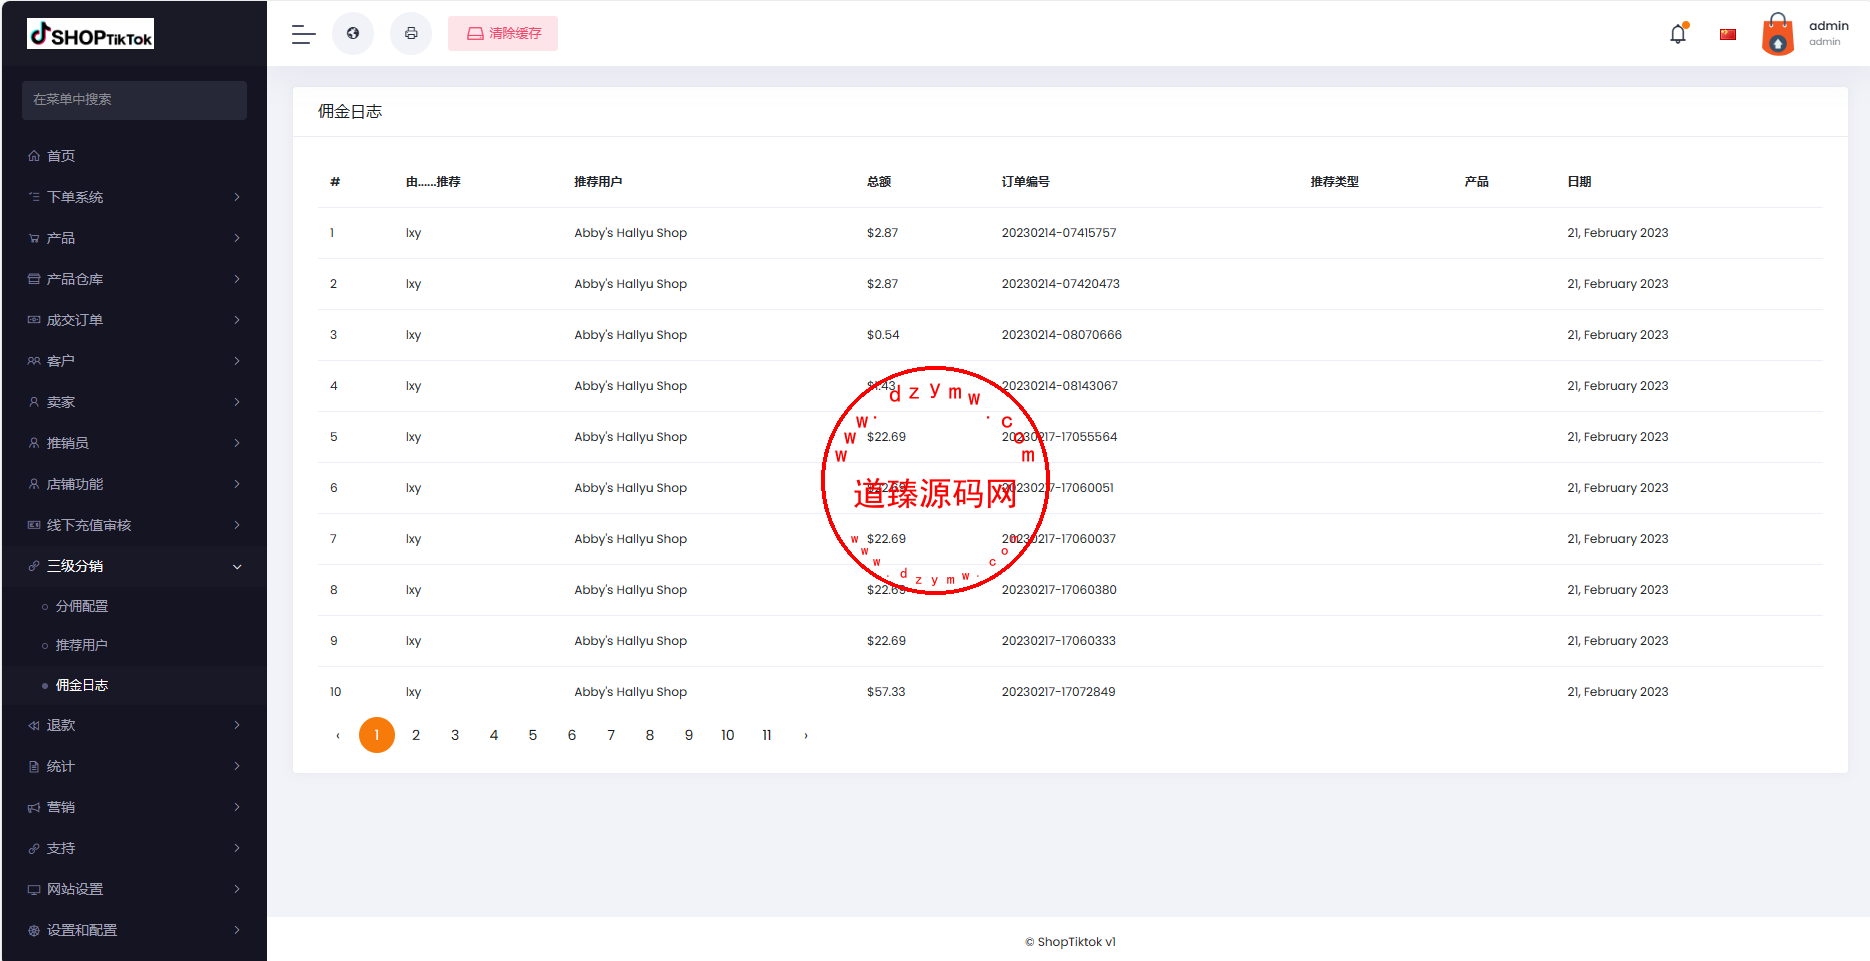The image size is (1870, 961).
Task: Open the admin user name menu
Action: (x=1828, y=33)
